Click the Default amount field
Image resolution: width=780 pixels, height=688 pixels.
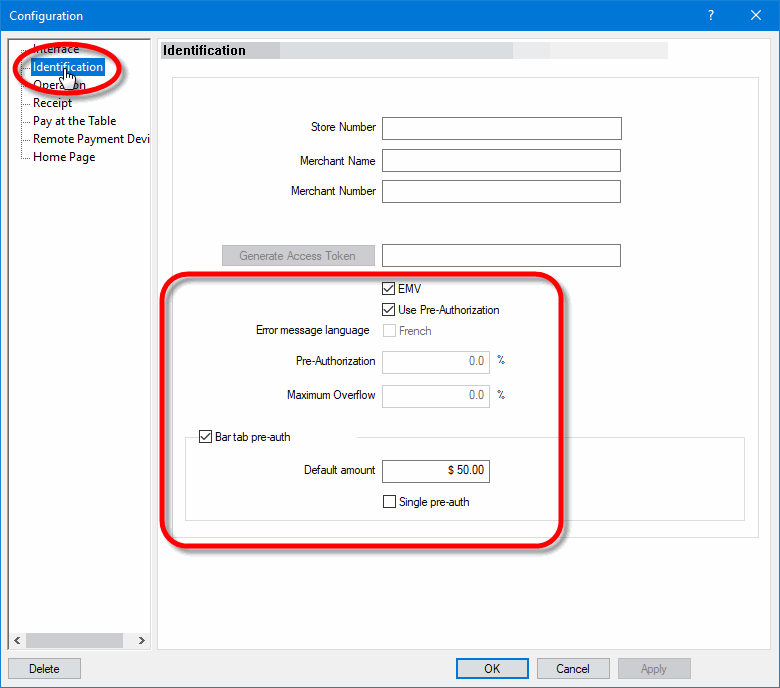(436, 471)
